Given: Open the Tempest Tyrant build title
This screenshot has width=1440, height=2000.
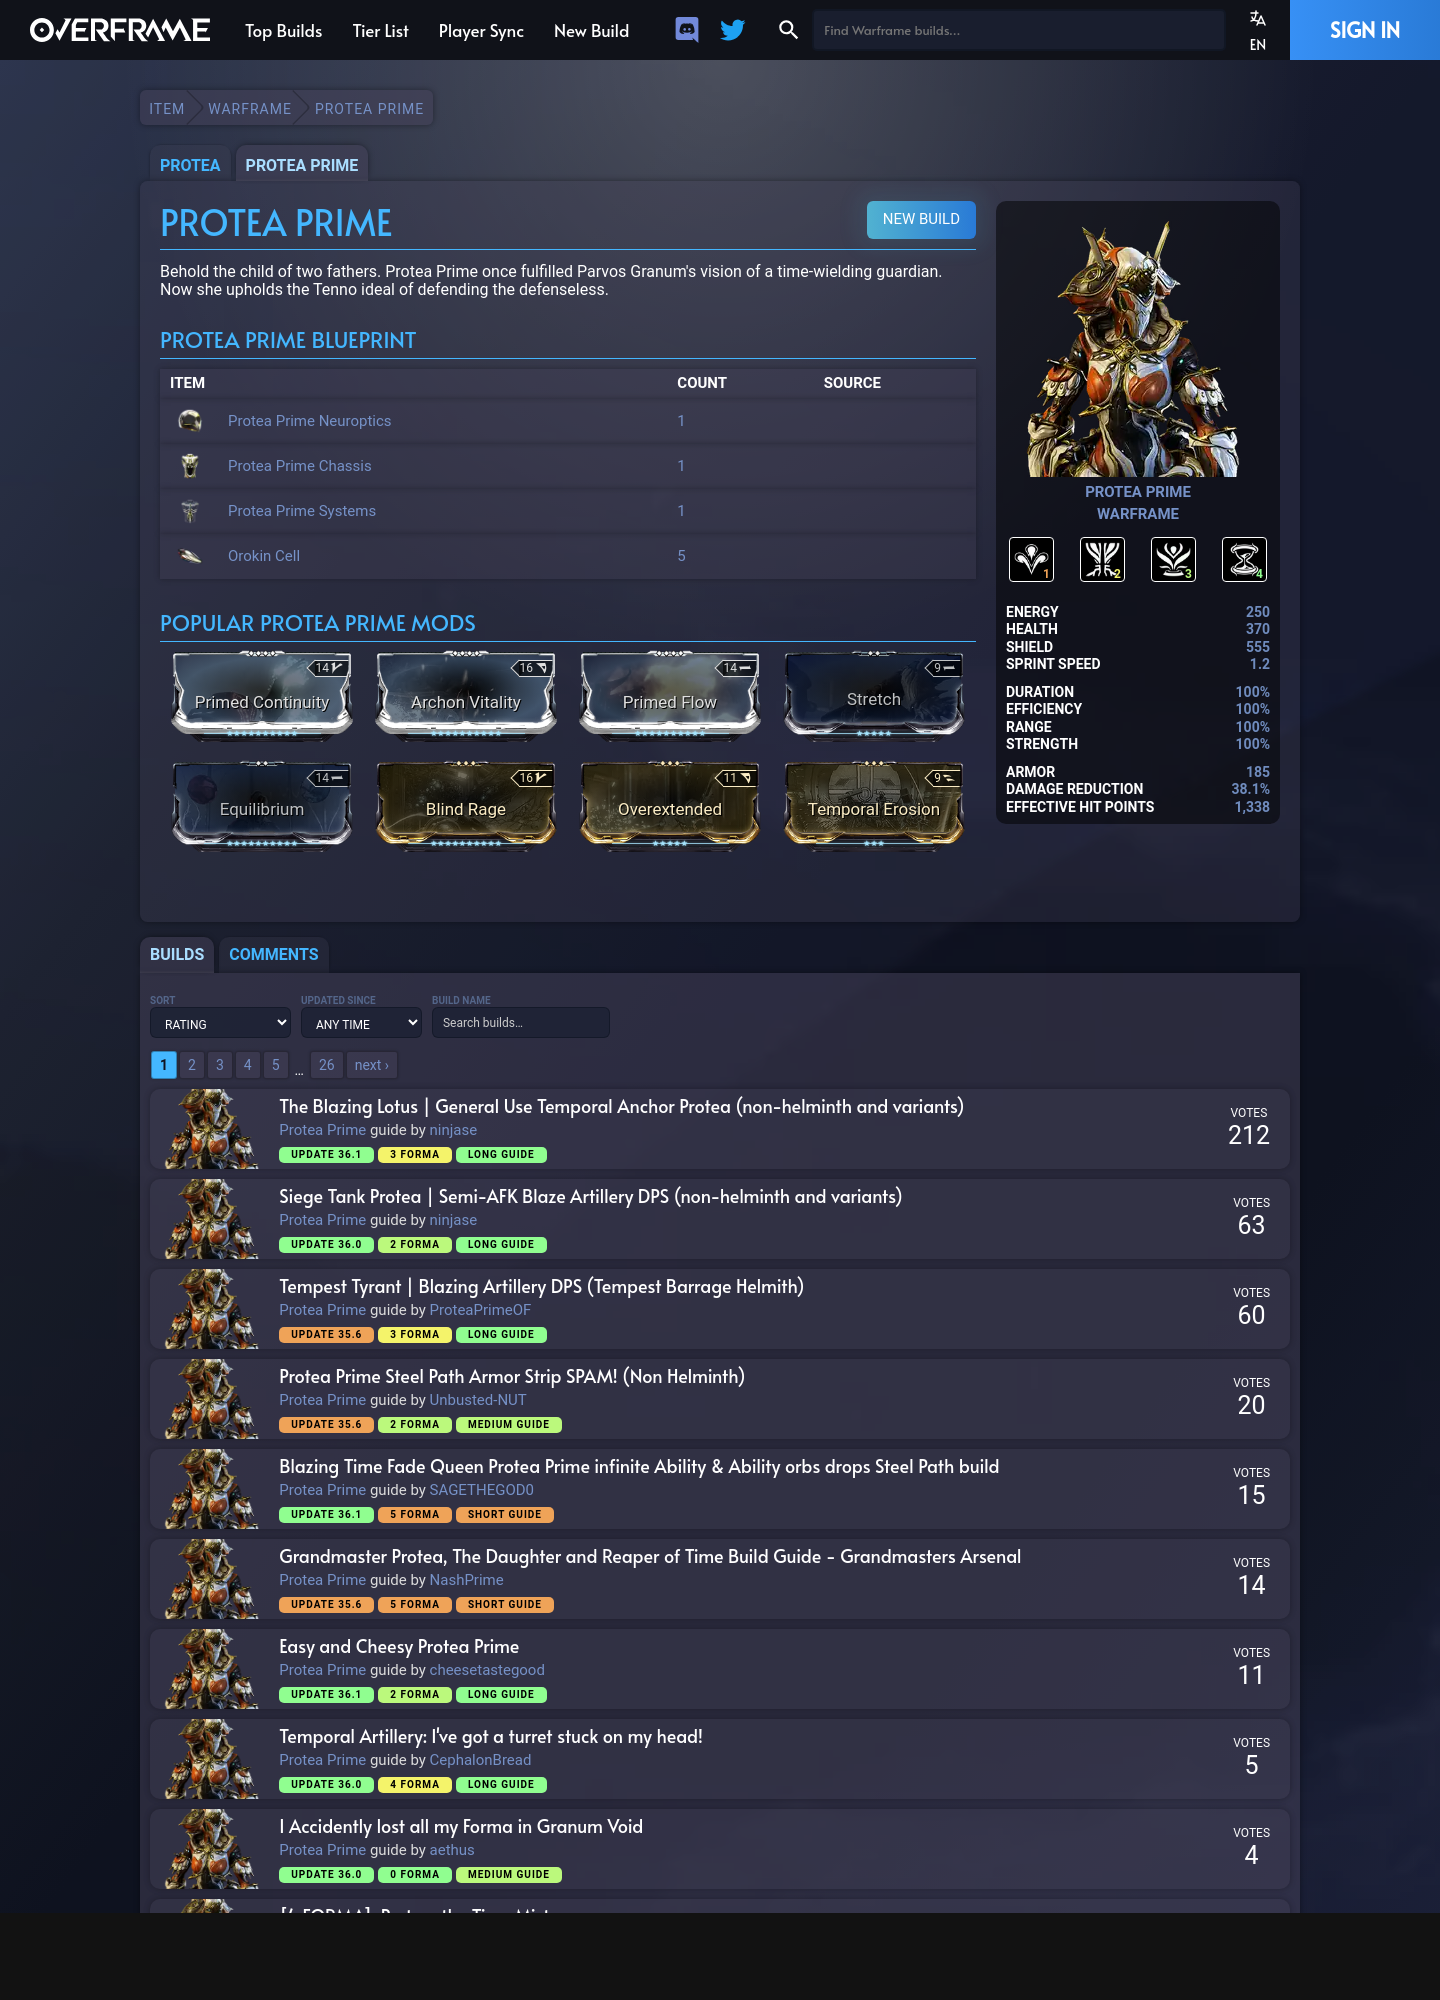Looking at the screenshot, I should (x=541, y=1287).
